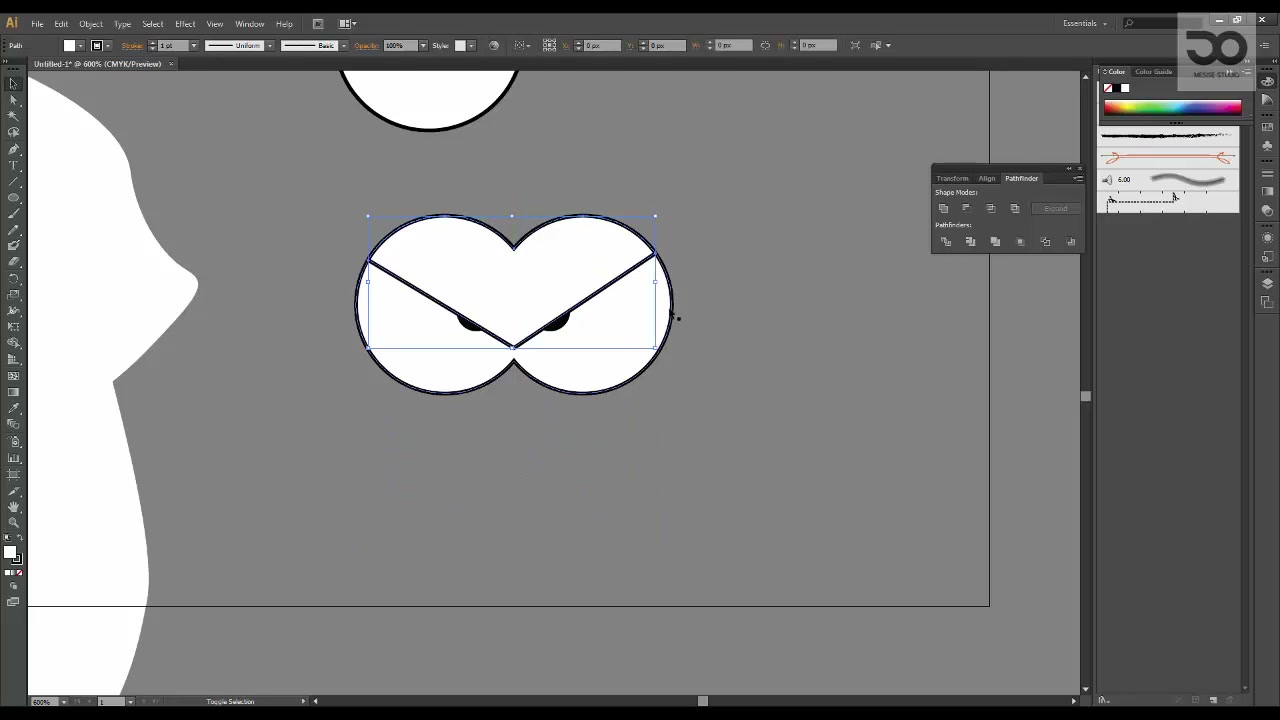Swap fill and stroke colors in toolbar

tap(19, 539)
